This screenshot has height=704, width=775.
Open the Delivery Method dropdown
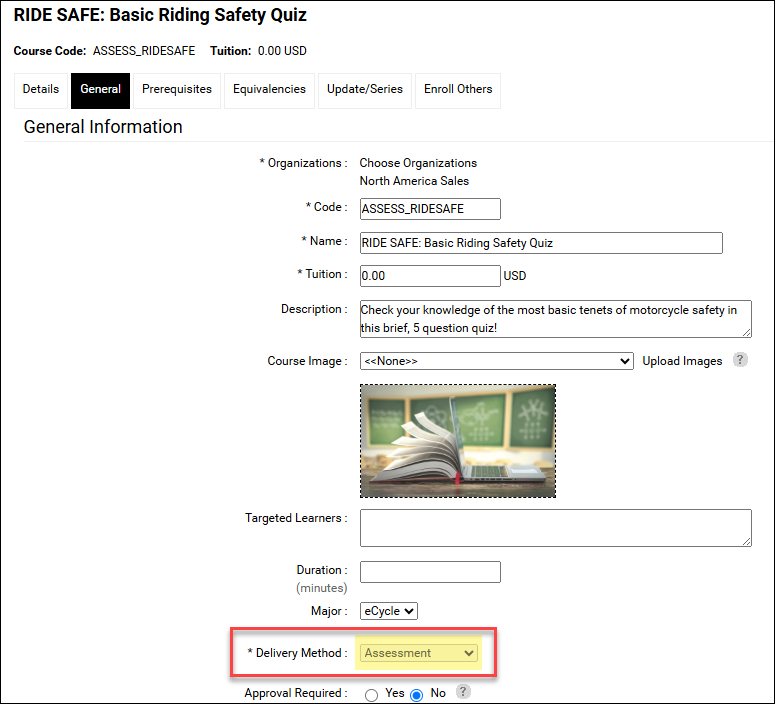(420, 654)
